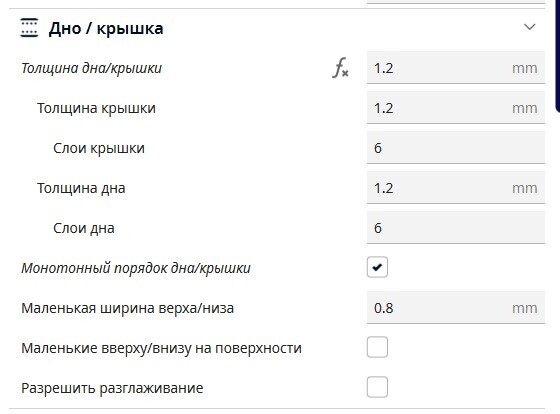This screenshot has width=560, height=414.
Task: Click the Дно / крышка section icon
Action: [x=29, y=28]
